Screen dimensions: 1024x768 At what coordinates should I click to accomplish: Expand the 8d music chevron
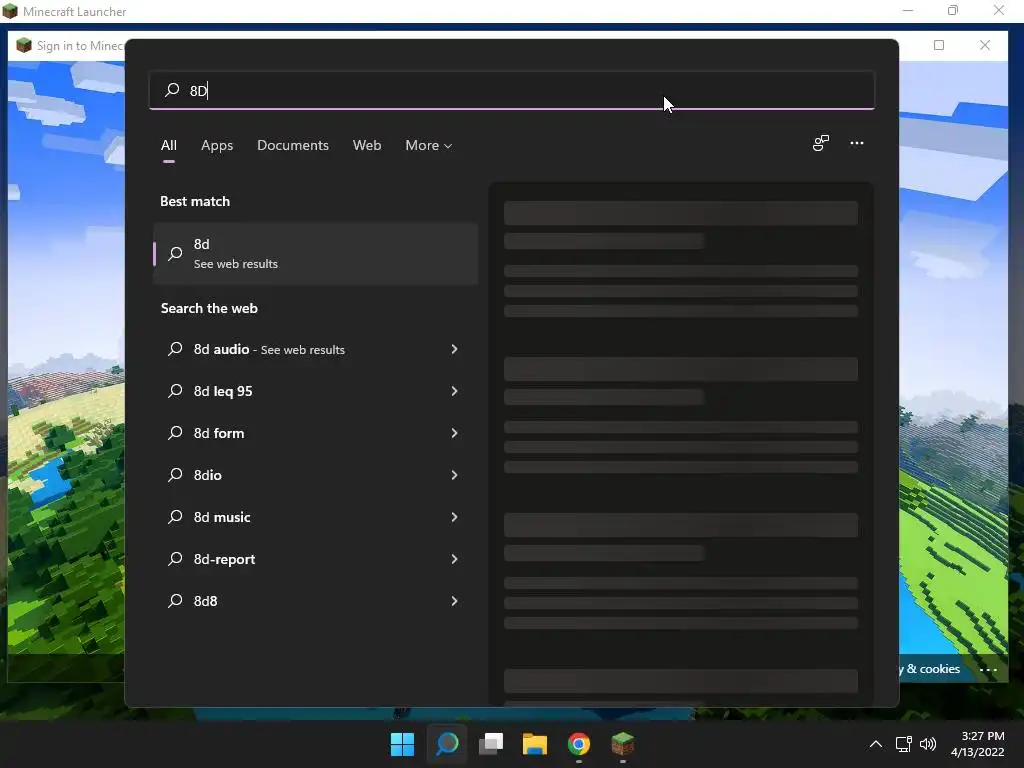coord(454,517)
